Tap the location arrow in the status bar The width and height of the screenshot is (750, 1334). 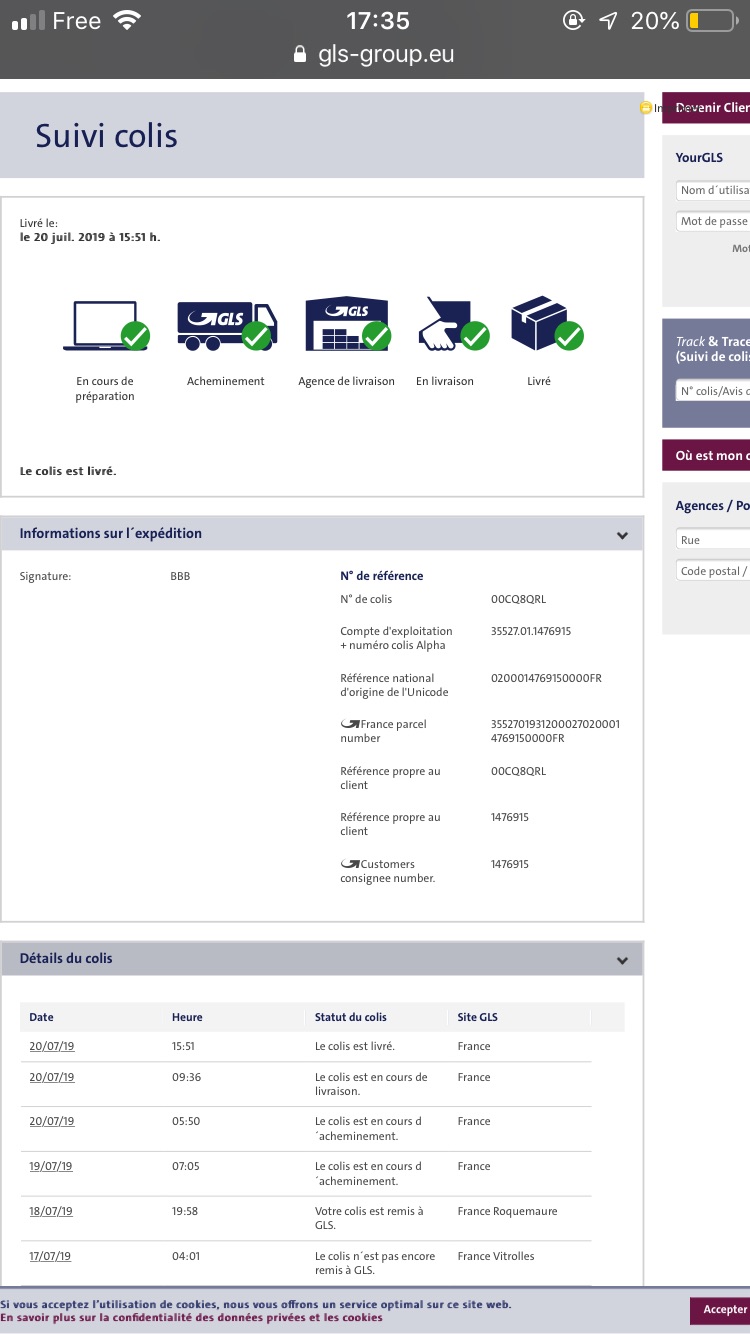point(608,20)
